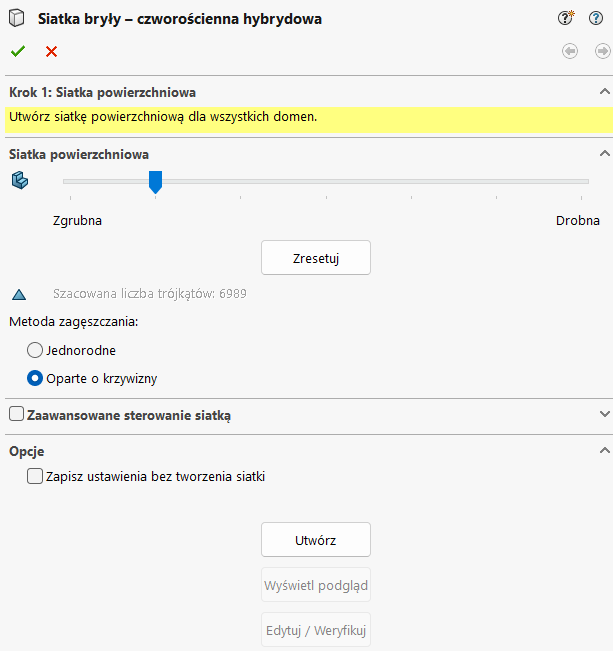Enable Zaawansowane sterowanie siatką checkbox

16,414
